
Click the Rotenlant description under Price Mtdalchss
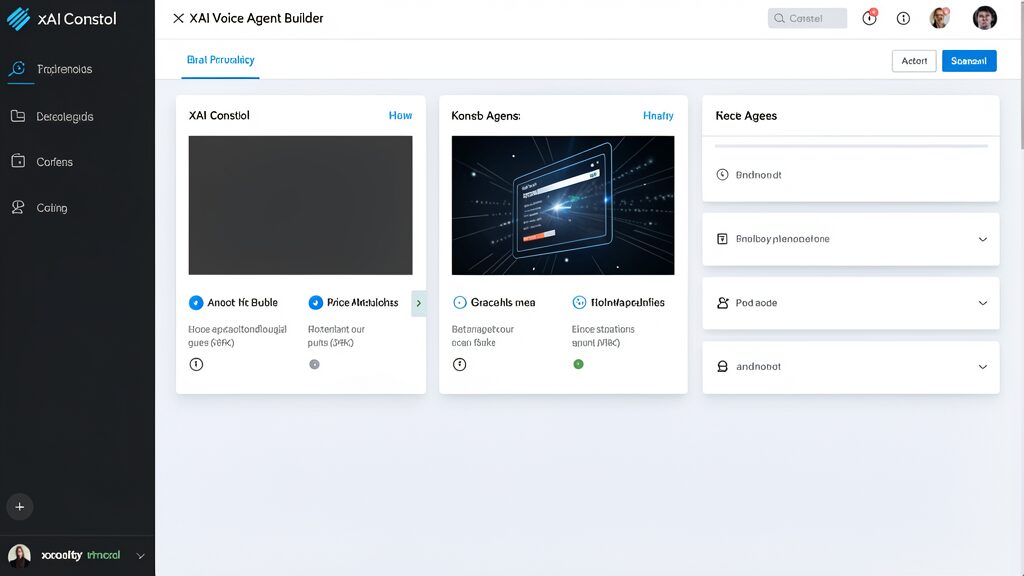[336, 336]
